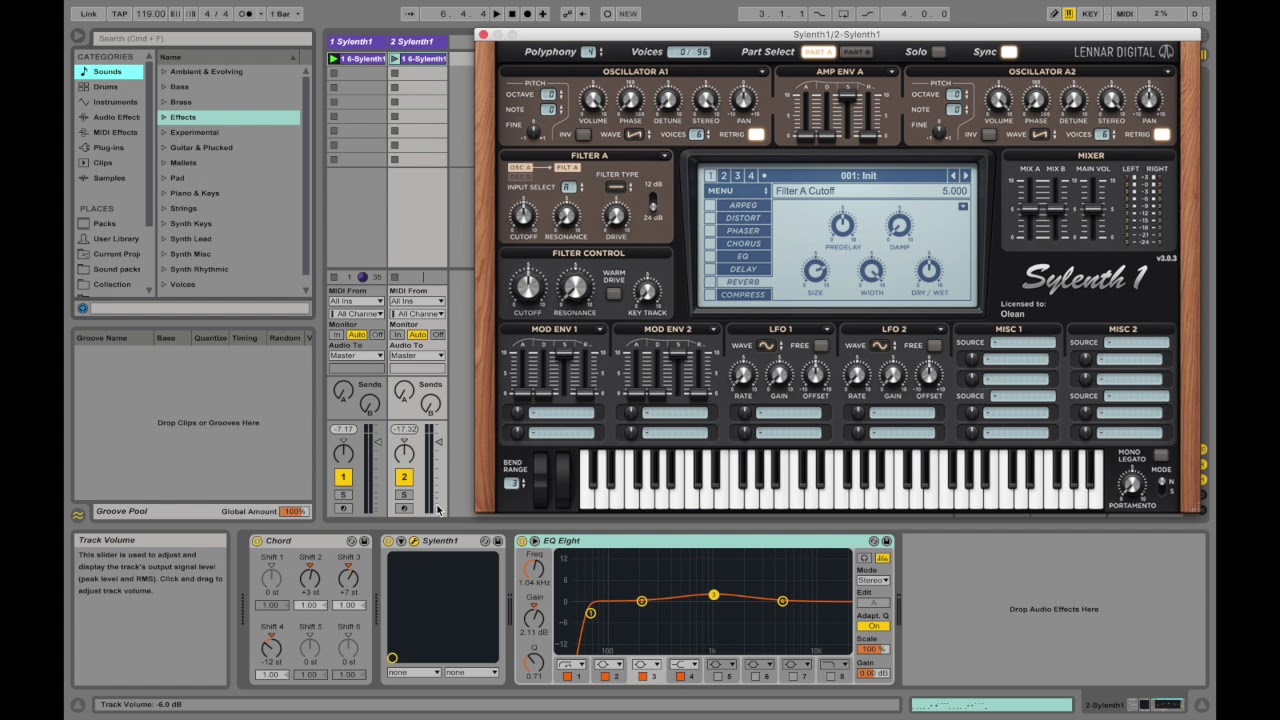Toggle Adaptive Q On button
The image size is (1280, 720).
point(873,626)
